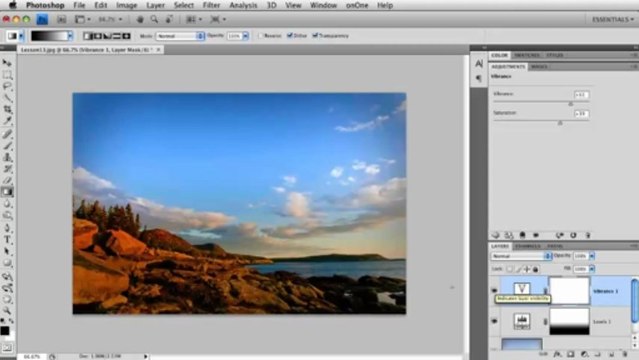Viewport: 639px width, 360px height.
Task: Delete adjustment via Adjustments panel trash
Action: pos(588,235)
